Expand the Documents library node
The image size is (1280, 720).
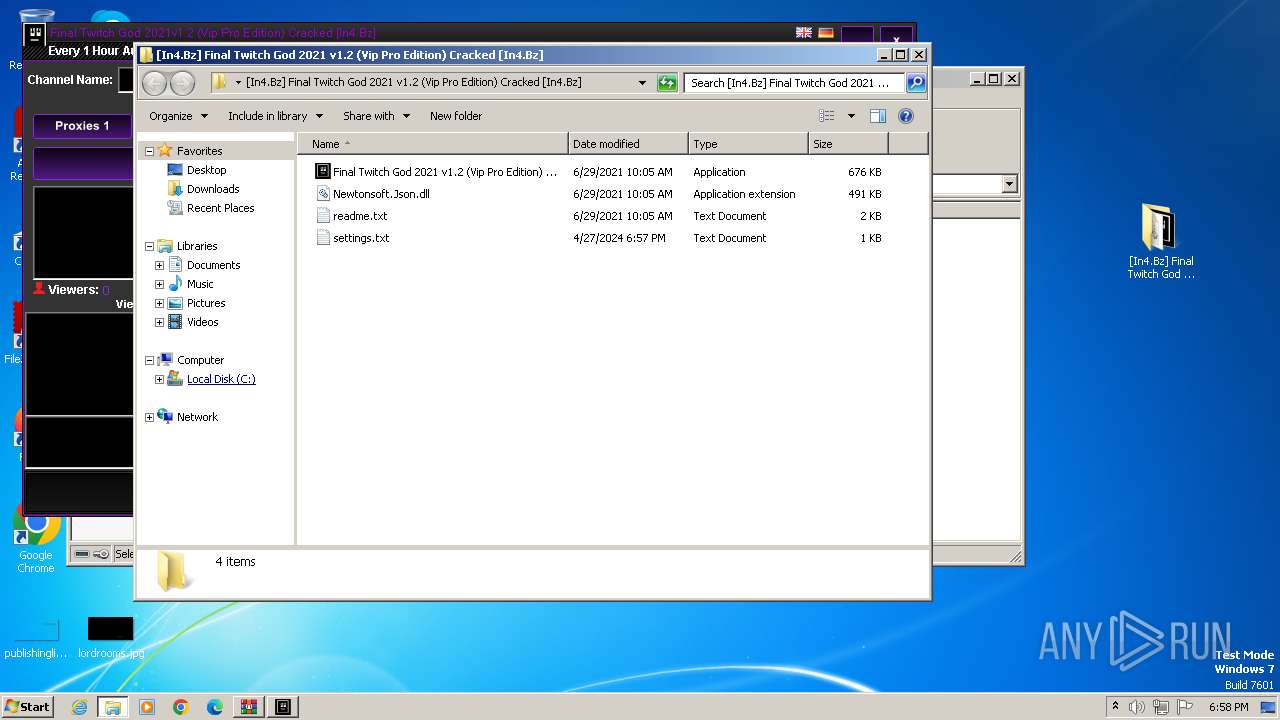pyautogui.click(x=159, y=265)
